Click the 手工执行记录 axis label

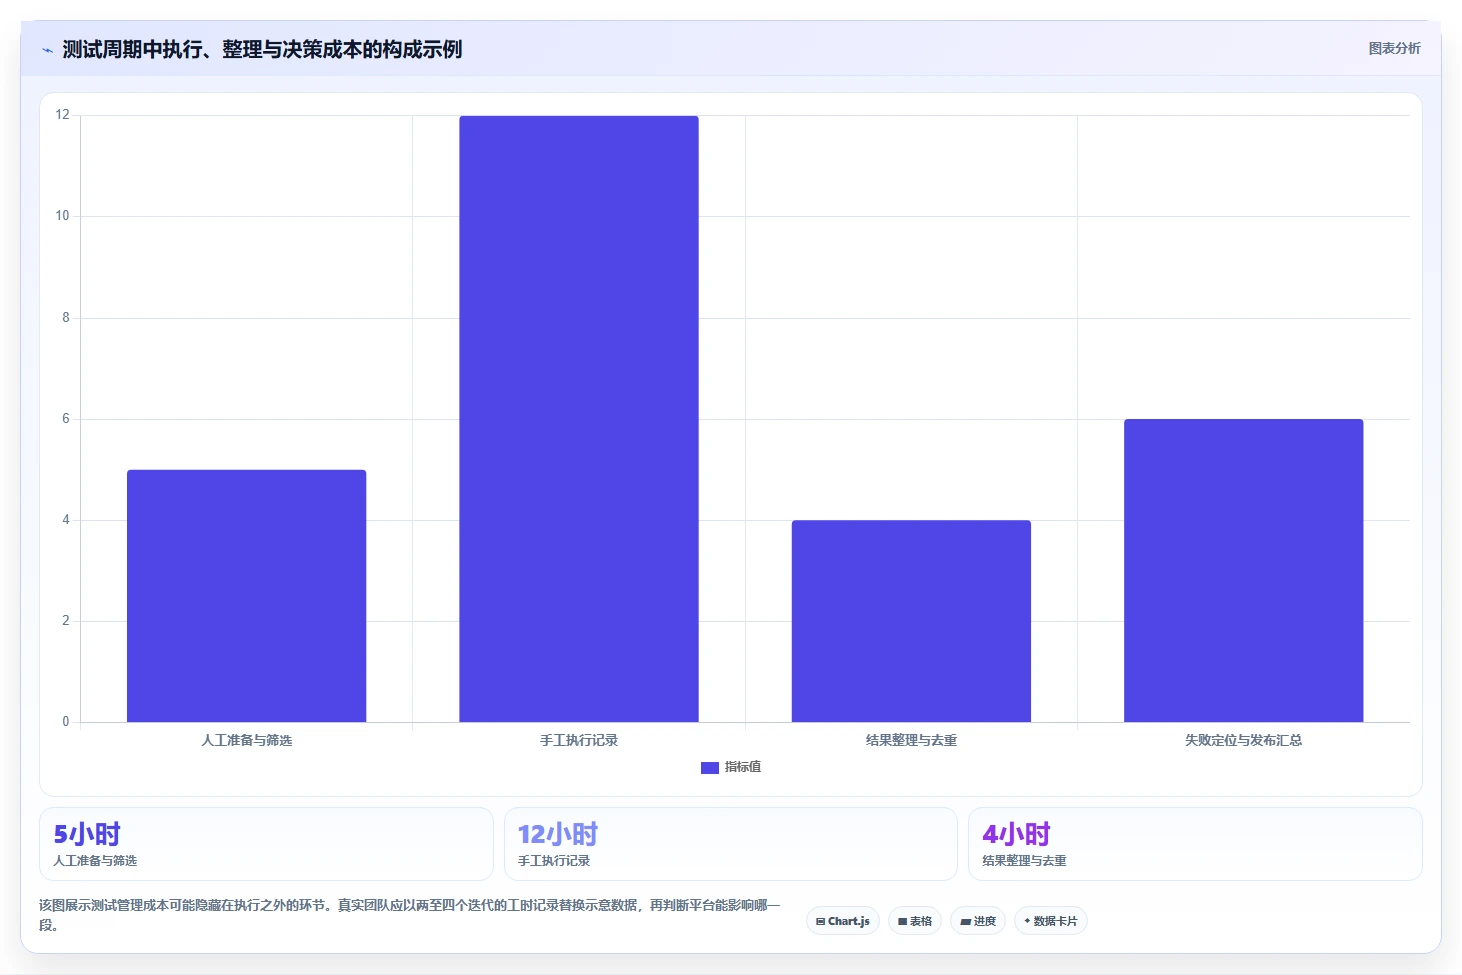click(x=579, y=740)
